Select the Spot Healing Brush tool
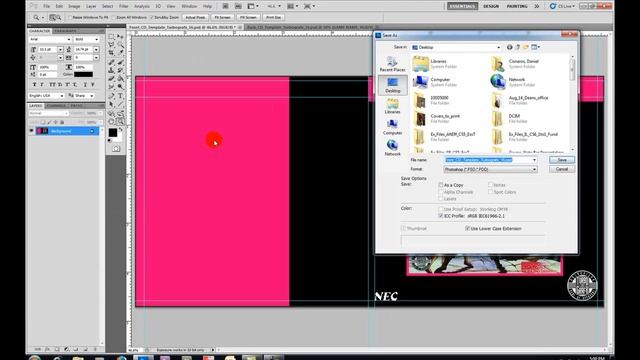 point(111,62)
